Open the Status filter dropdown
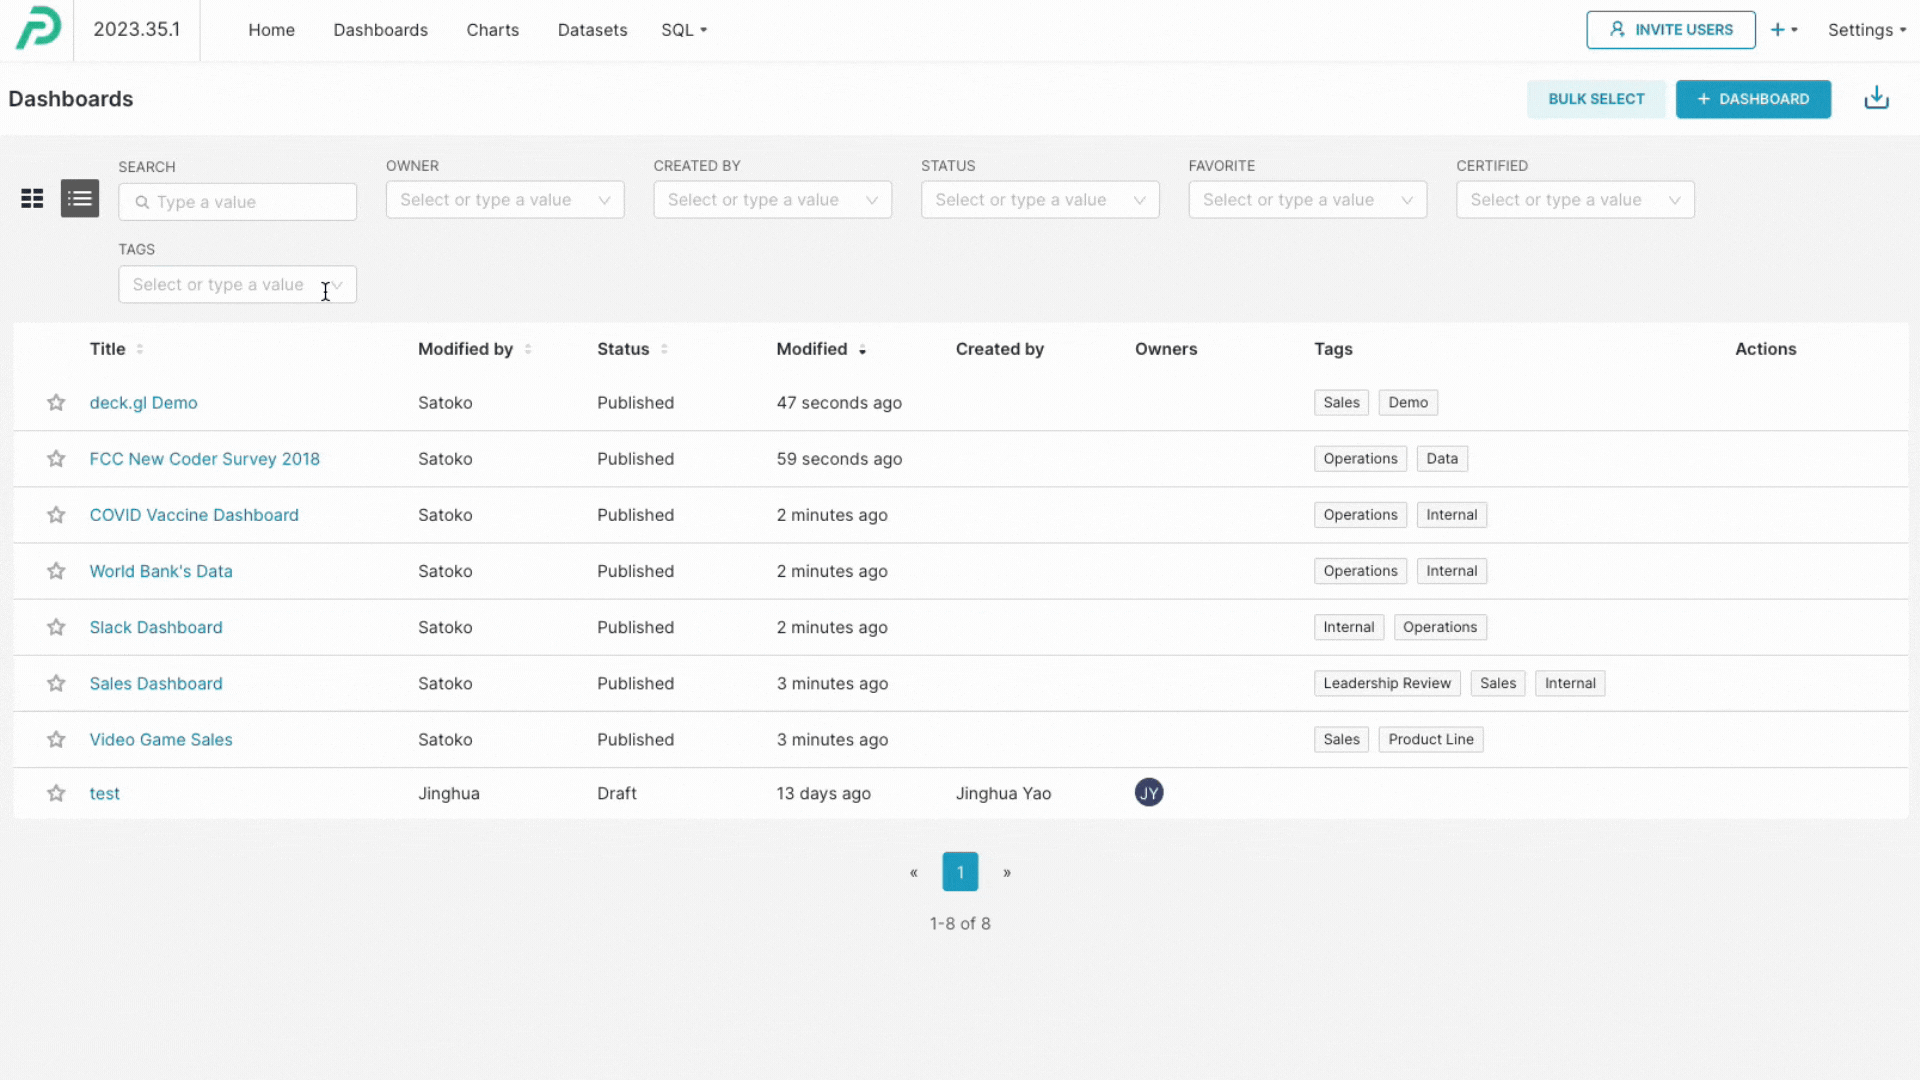 [1040, 200]
